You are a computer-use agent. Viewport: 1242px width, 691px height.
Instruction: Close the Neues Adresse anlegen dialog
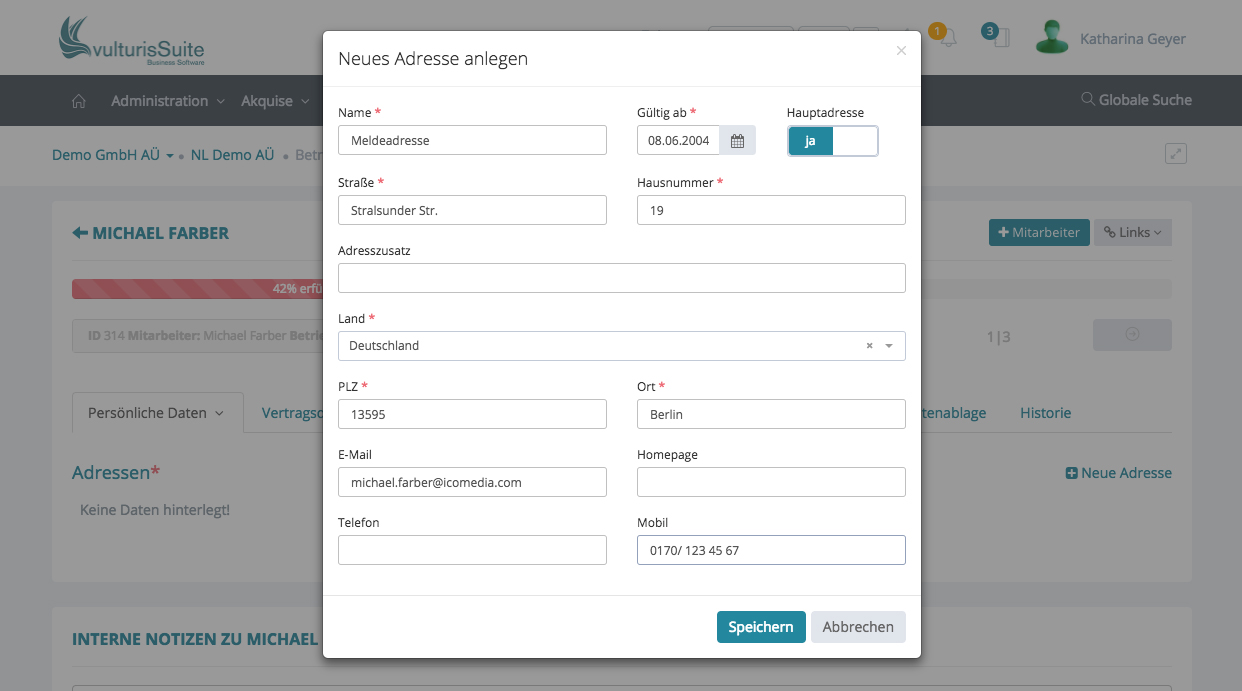[901, 51]
